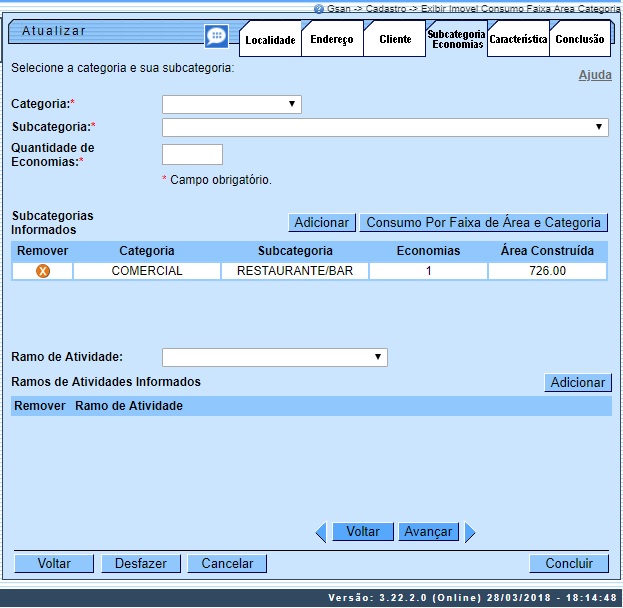Select the Cliente tab
The width and height of the screenshot is (623, 608).
coord(395,40)
